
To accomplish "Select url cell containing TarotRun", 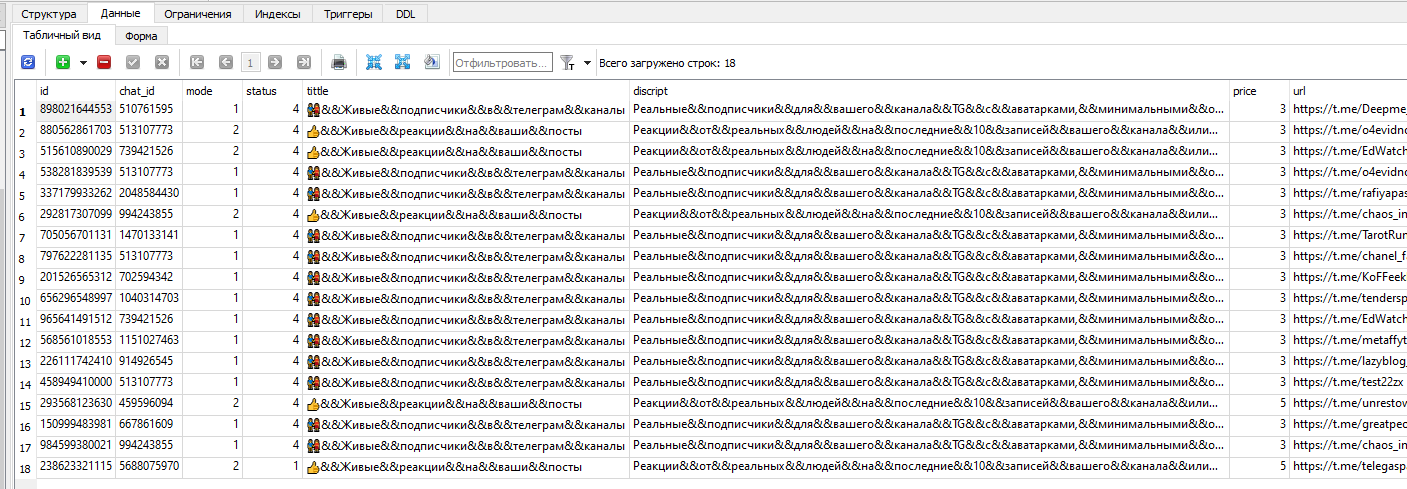I will point(1348,235).
